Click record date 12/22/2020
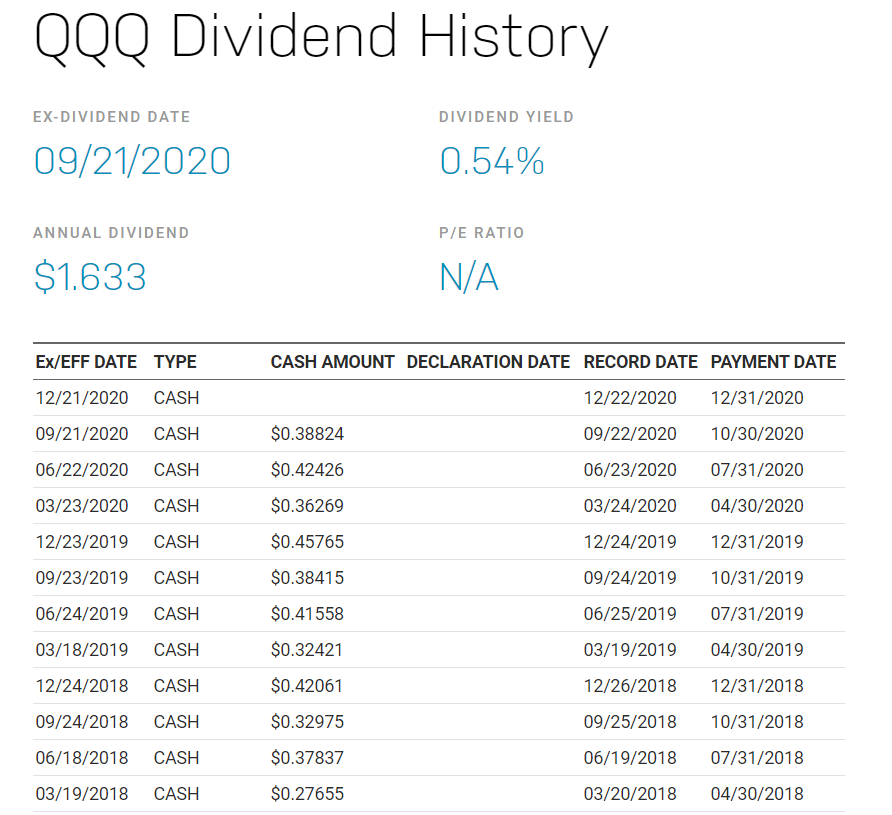The width and height of the screenshot is (892, 815). point(630,398)
